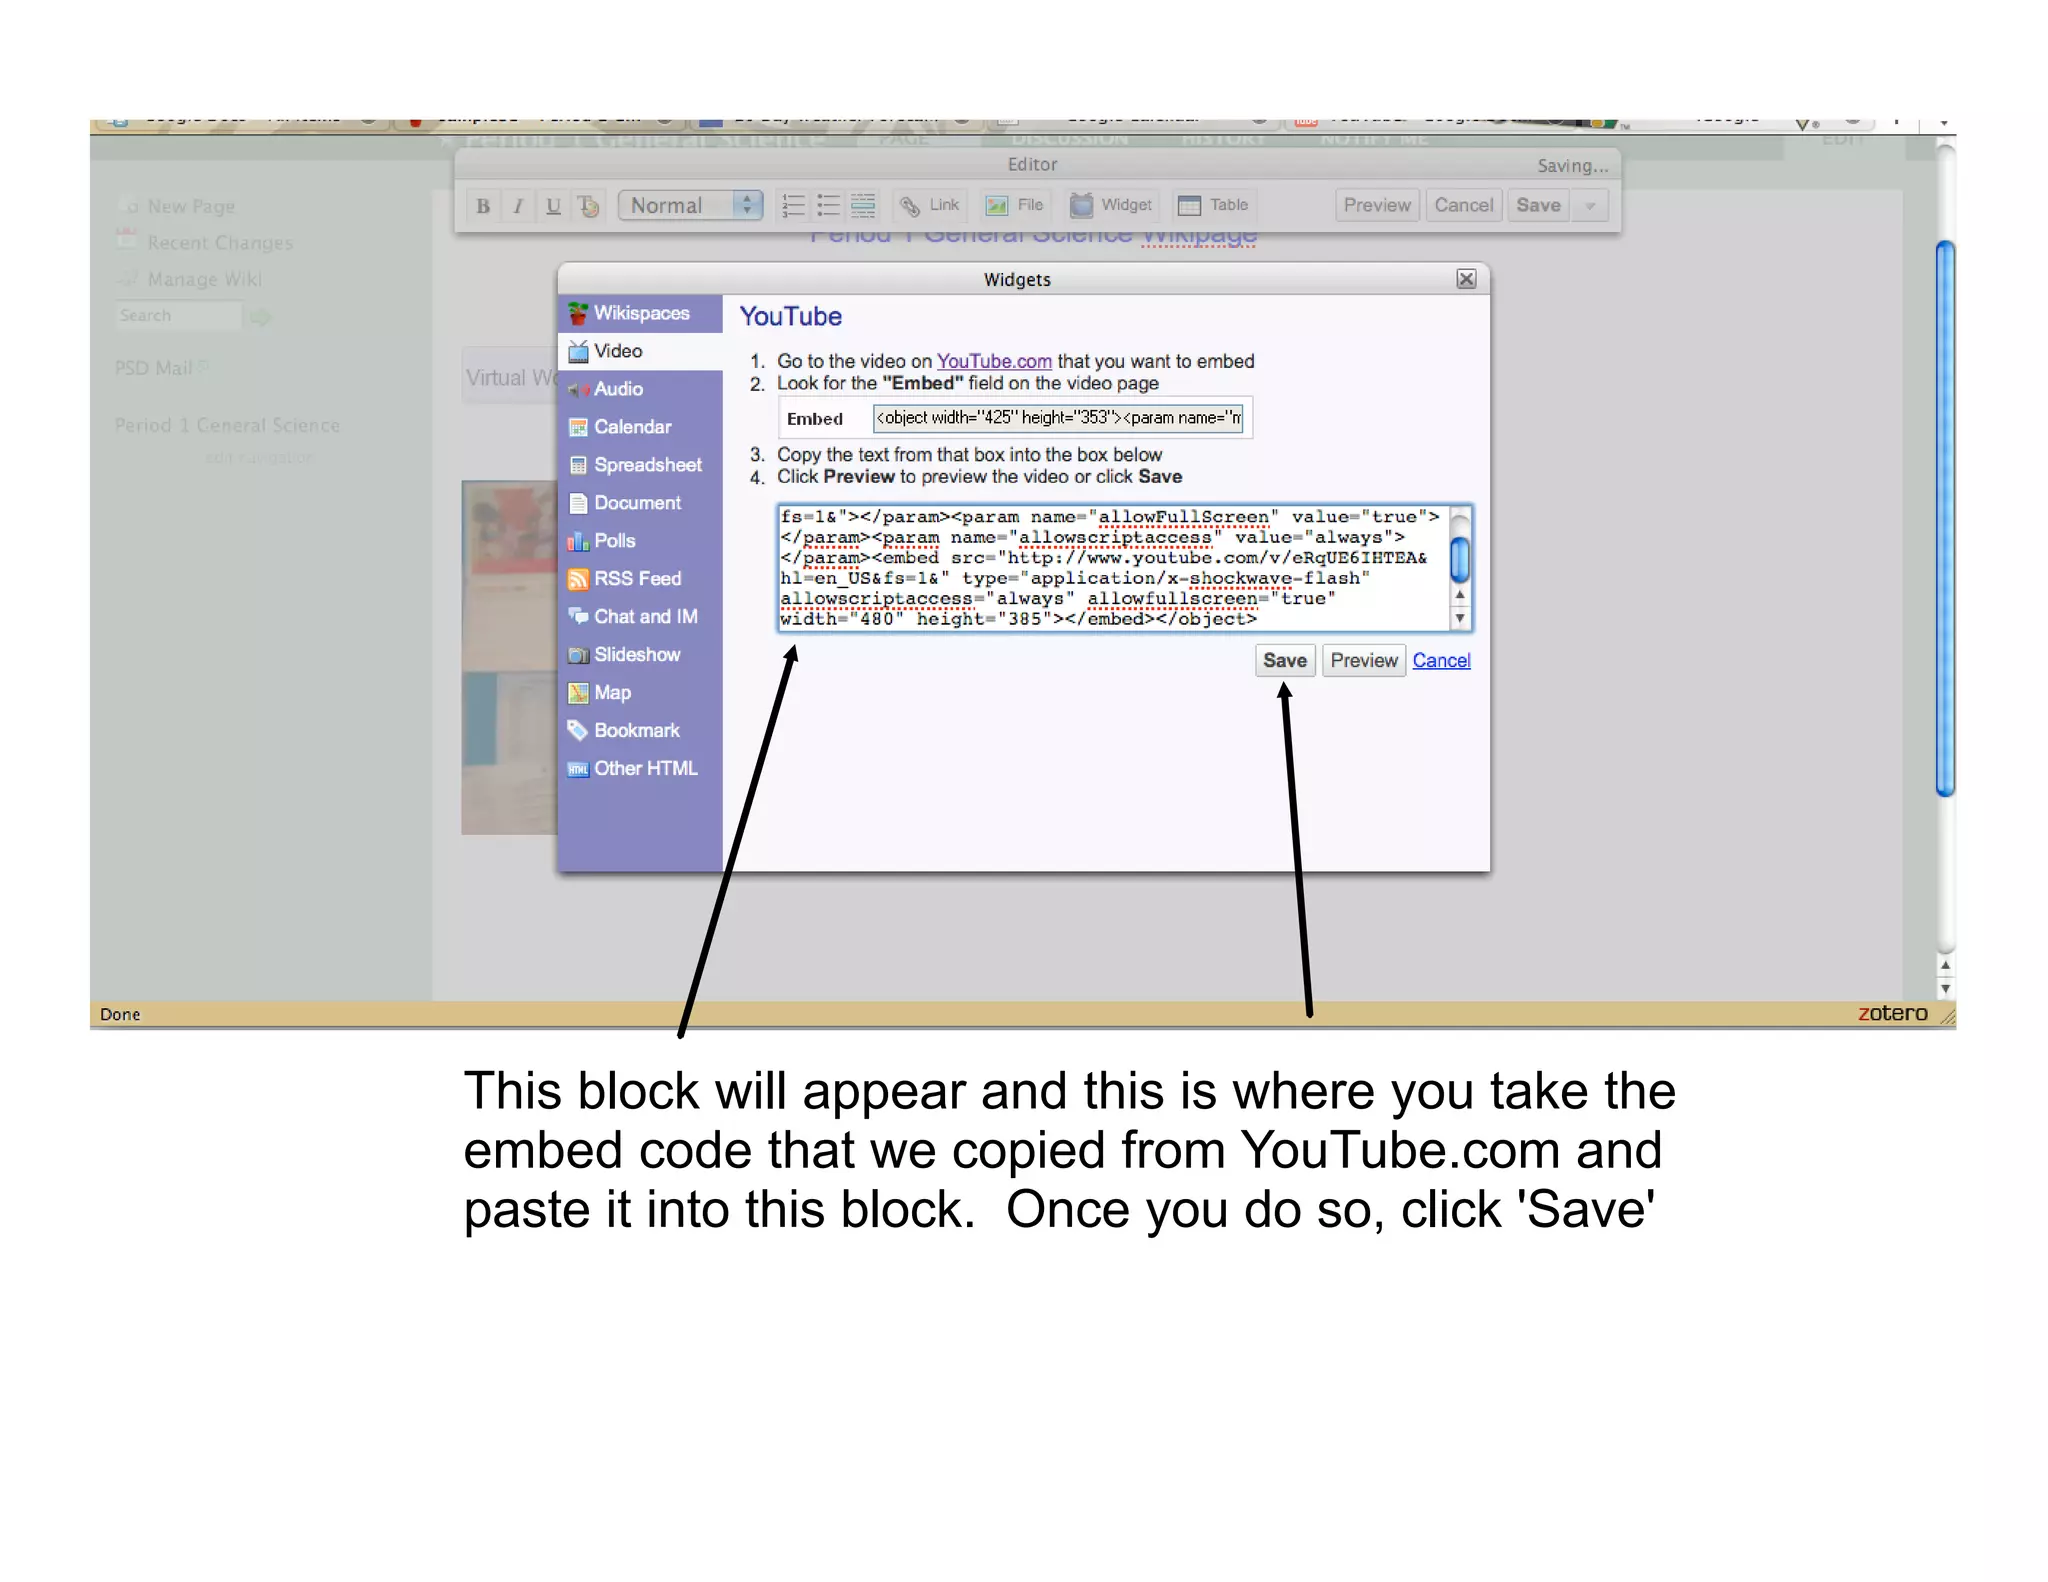Viewport: 2048px width, 1582px height.
Task: Click the File button in the editor toolbar
Action: click(x=1014, y=205)
